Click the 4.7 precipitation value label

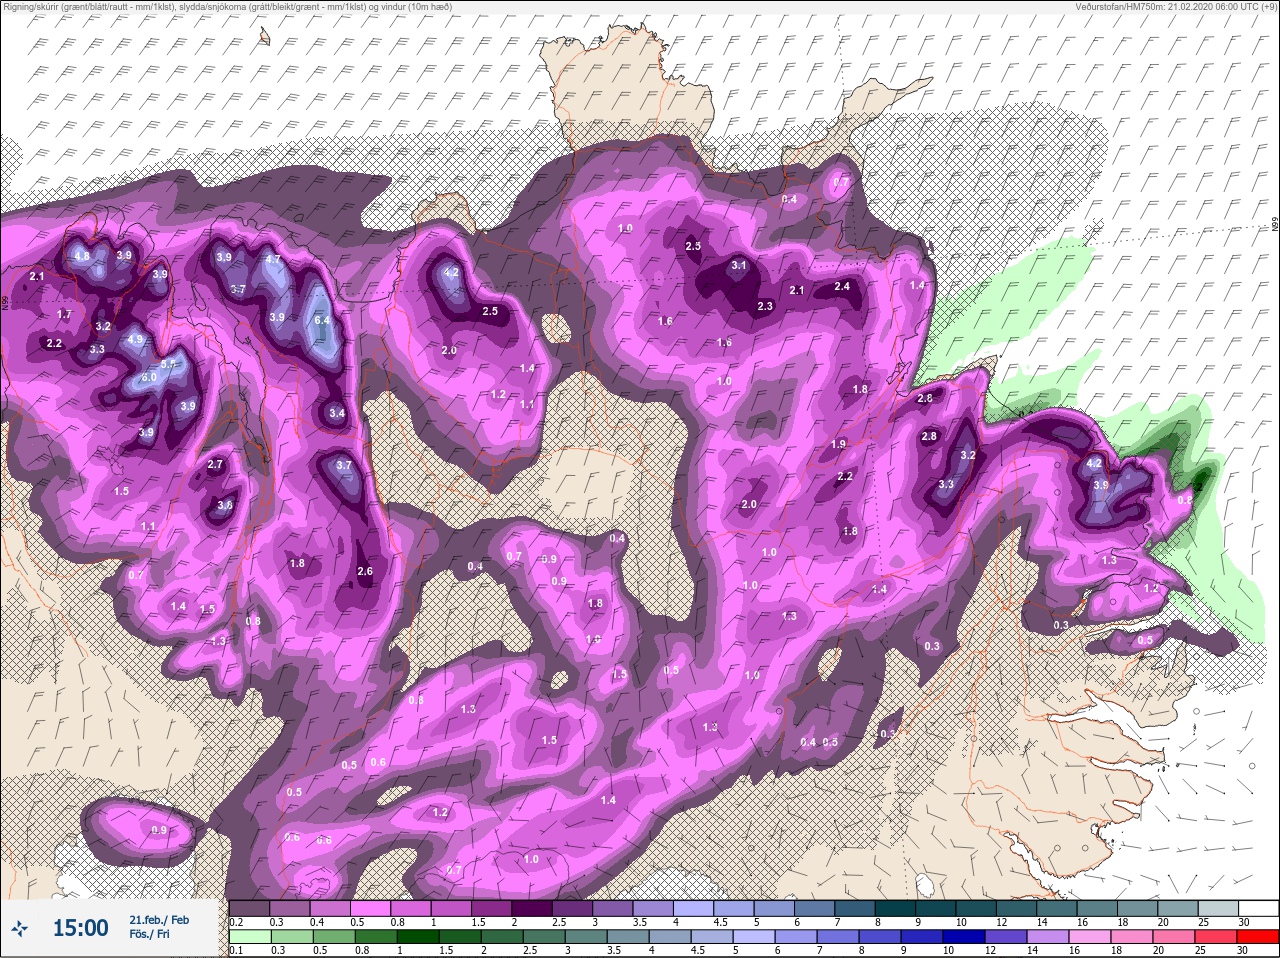click(273, 260)
